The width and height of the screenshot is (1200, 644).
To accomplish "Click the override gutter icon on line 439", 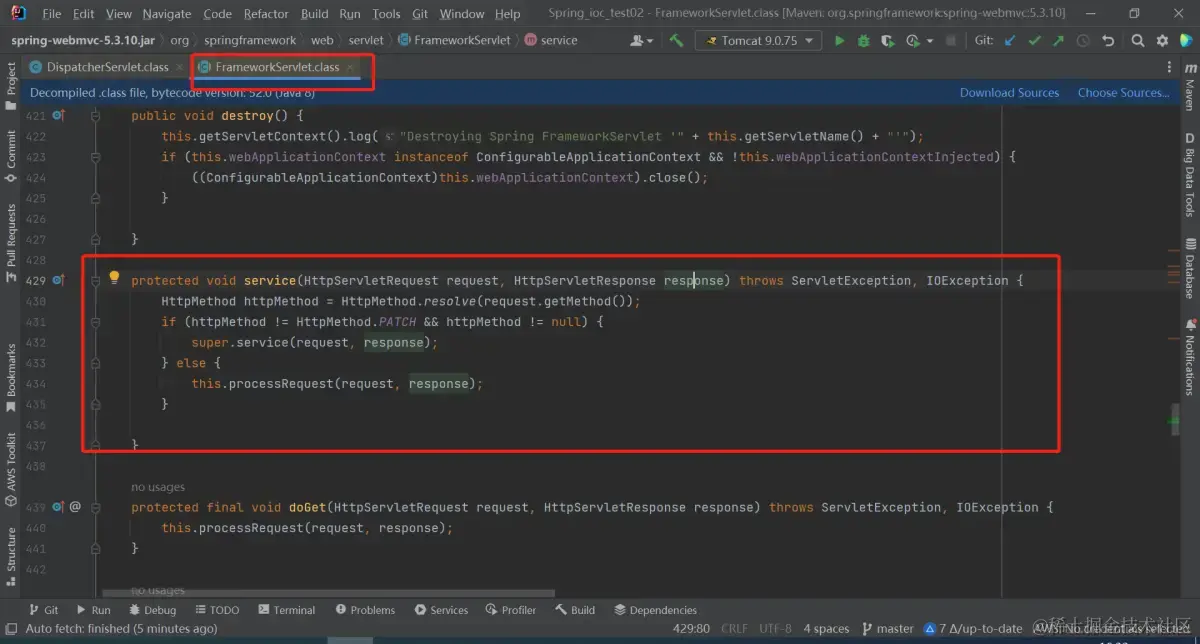I will tap(58, 507).
